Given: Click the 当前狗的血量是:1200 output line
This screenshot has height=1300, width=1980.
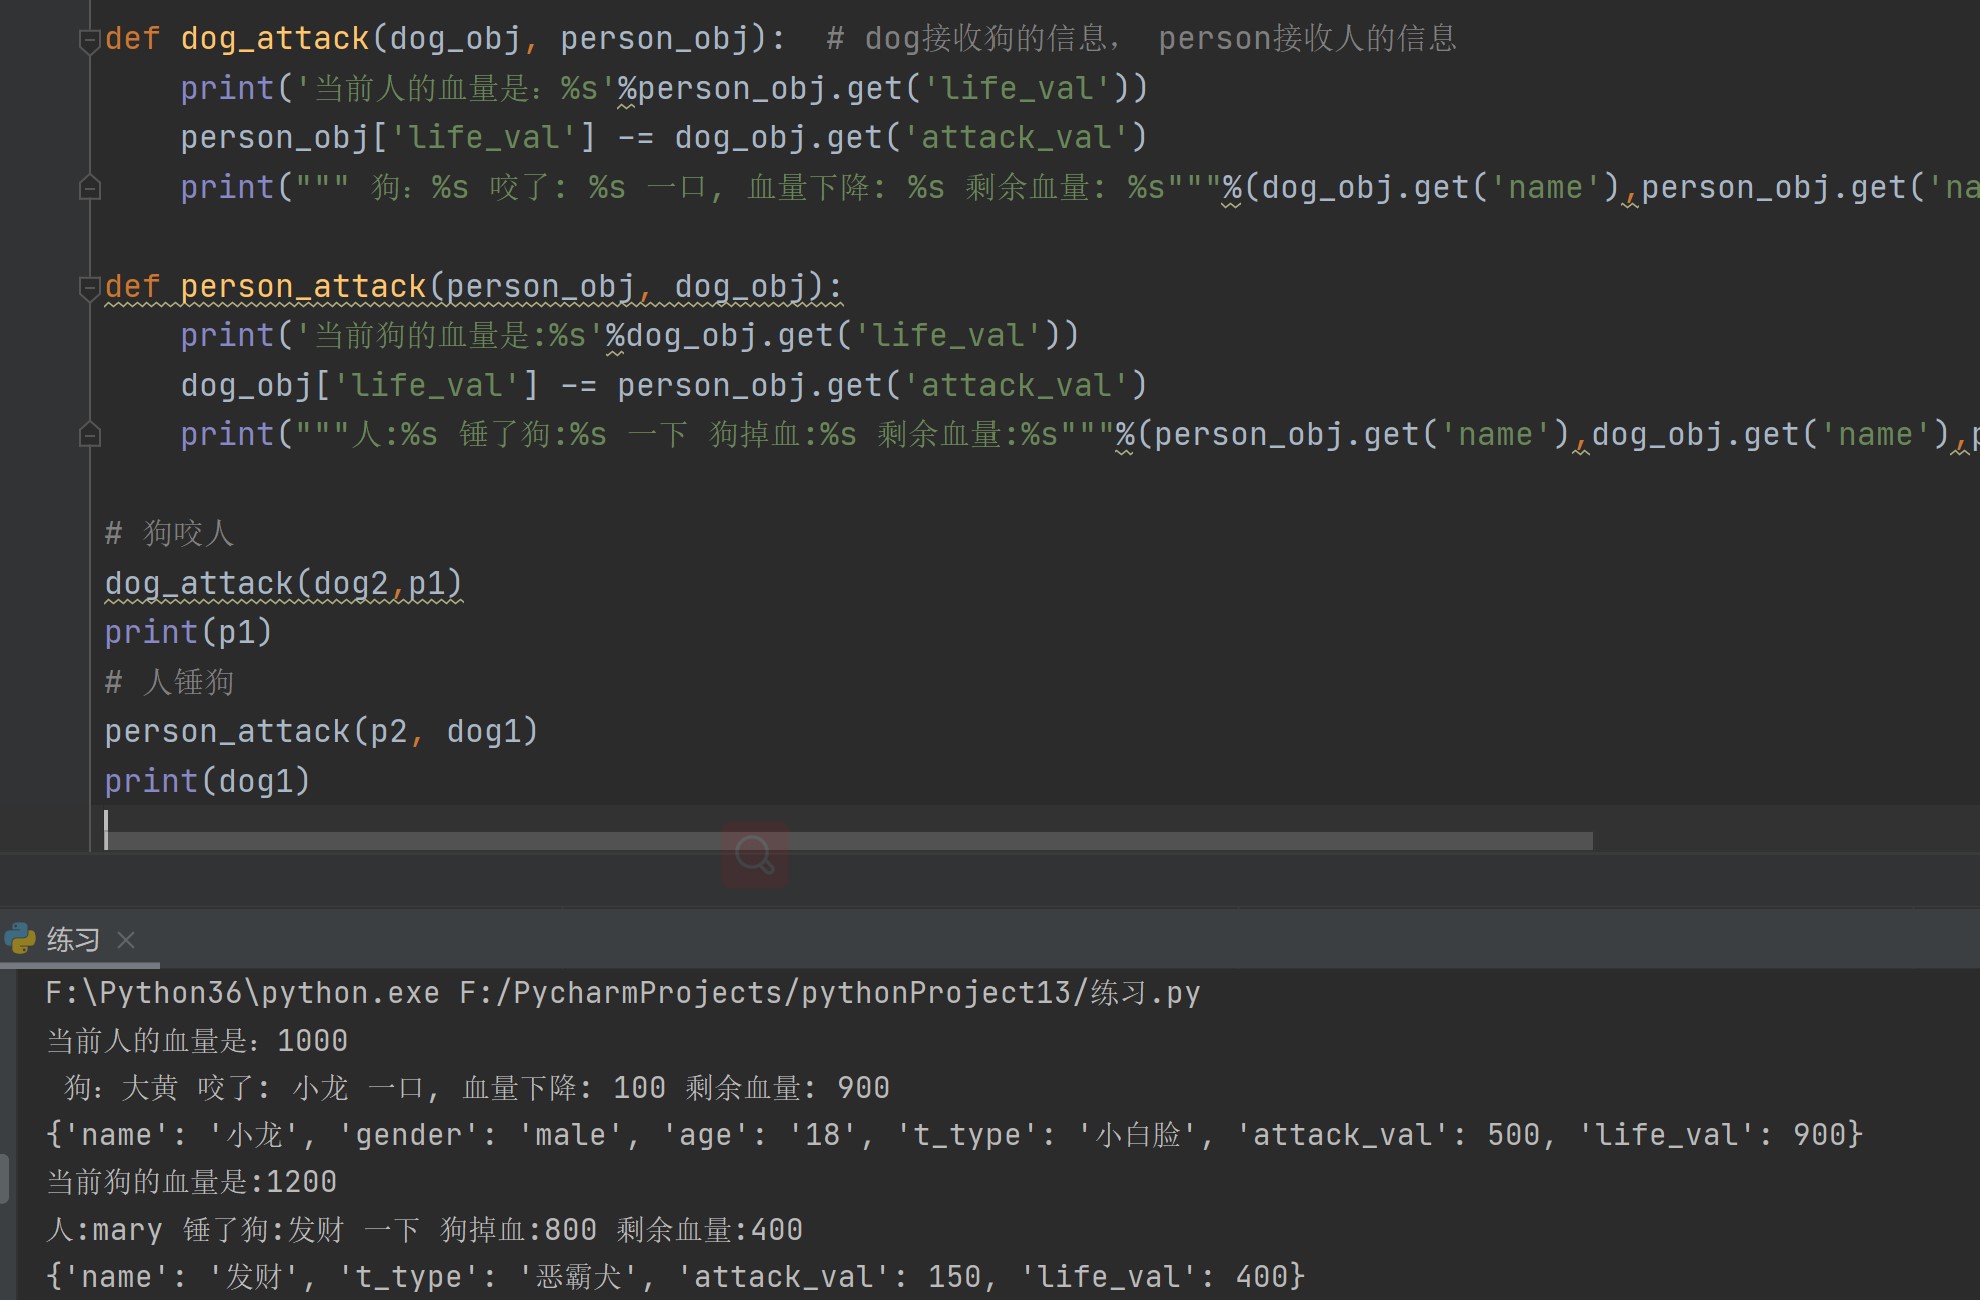Looking at the screenshot, I should (x=191, y=1182).
